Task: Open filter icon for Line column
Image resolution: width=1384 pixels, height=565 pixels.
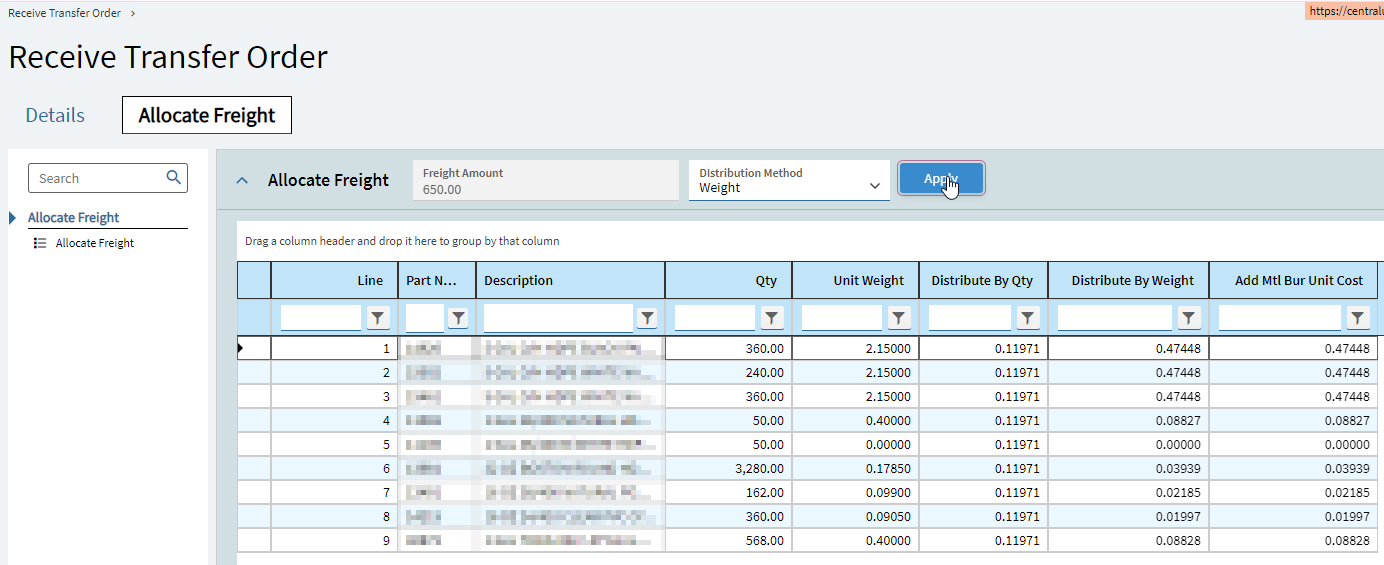Action: tap(377, 318)
